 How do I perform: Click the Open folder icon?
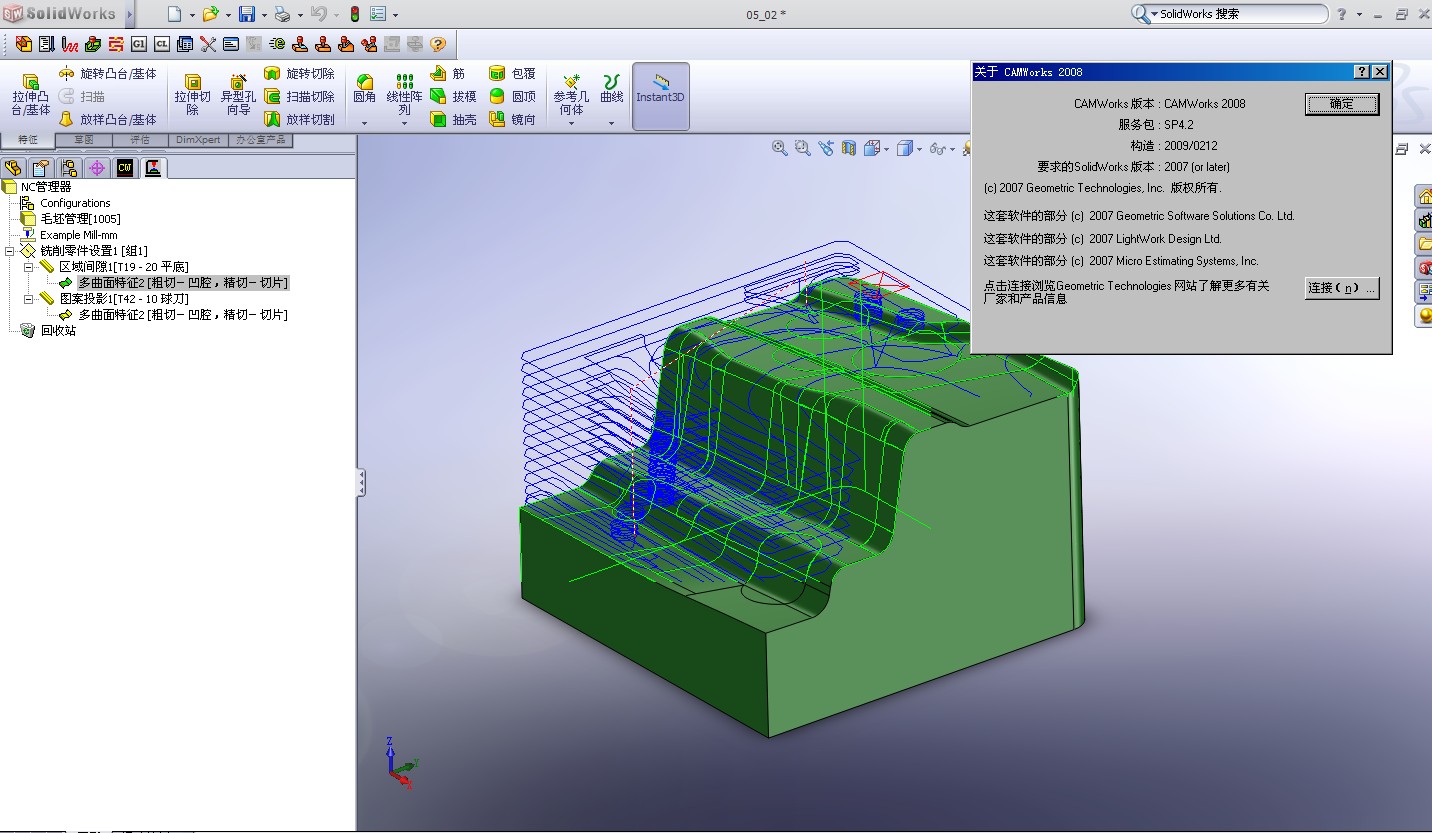tap(210, 14)
